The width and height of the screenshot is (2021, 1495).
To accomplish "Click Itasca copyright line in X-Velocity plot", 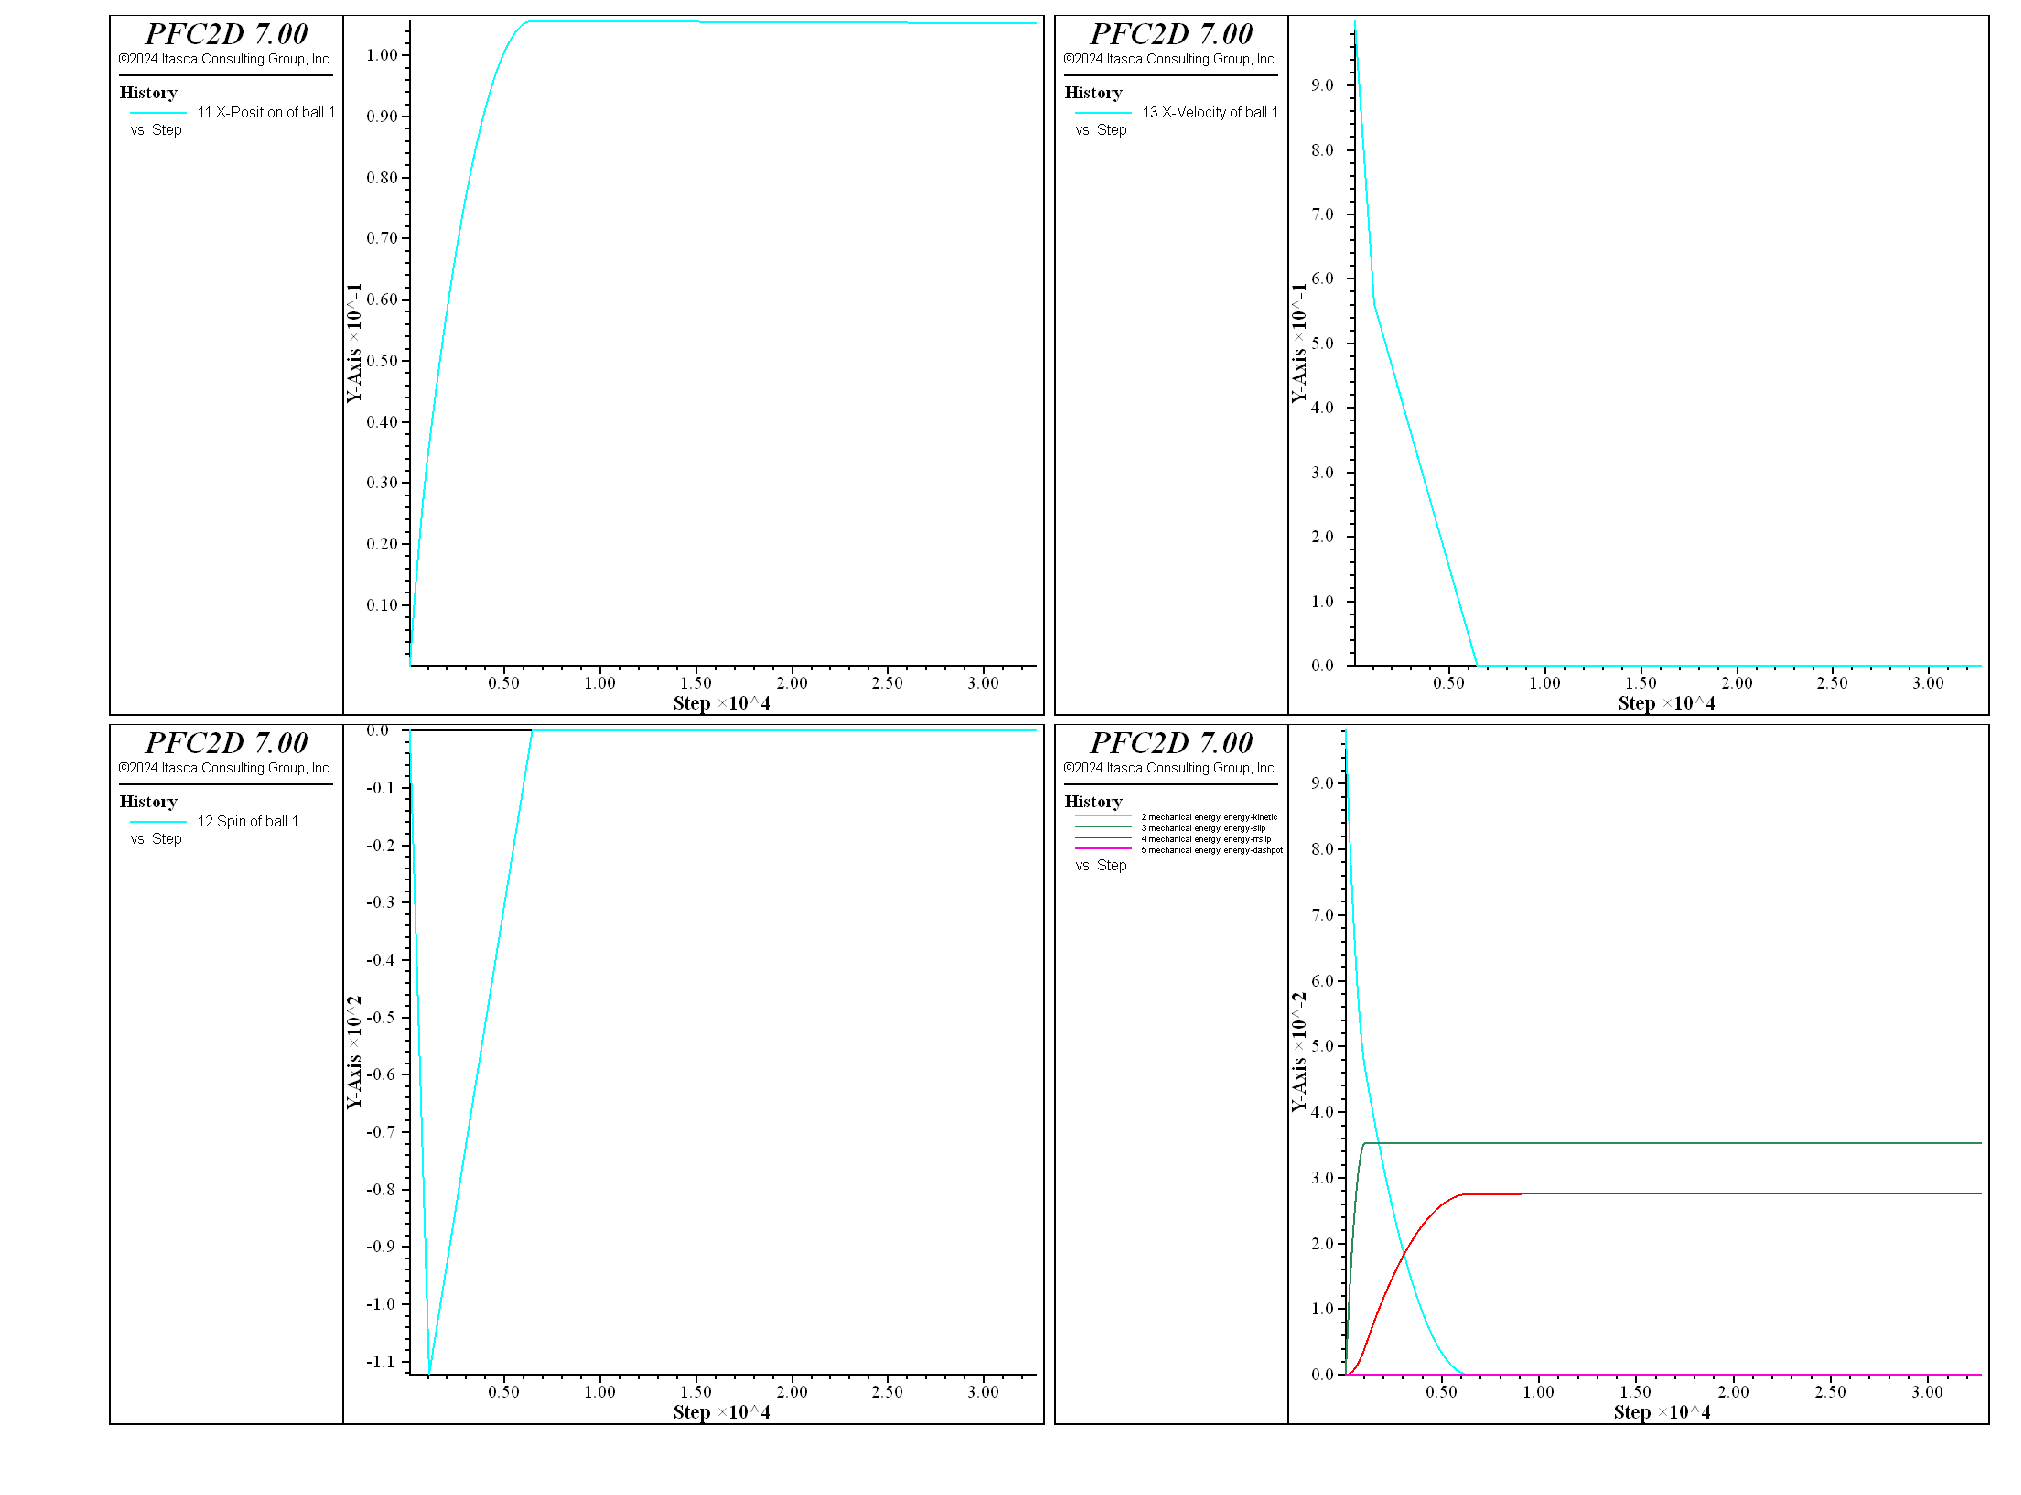I will [1169, 59].
